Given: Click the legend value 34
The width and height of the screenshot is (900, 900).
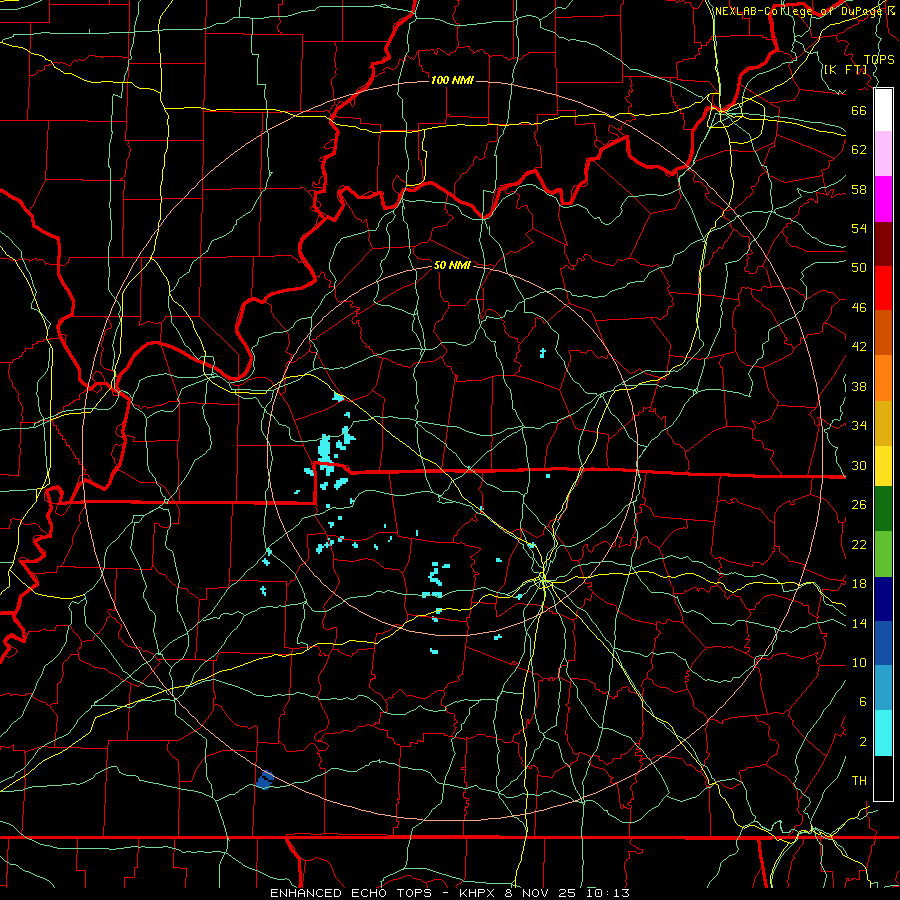Looking at the screenshot, I should coord(859,426).
